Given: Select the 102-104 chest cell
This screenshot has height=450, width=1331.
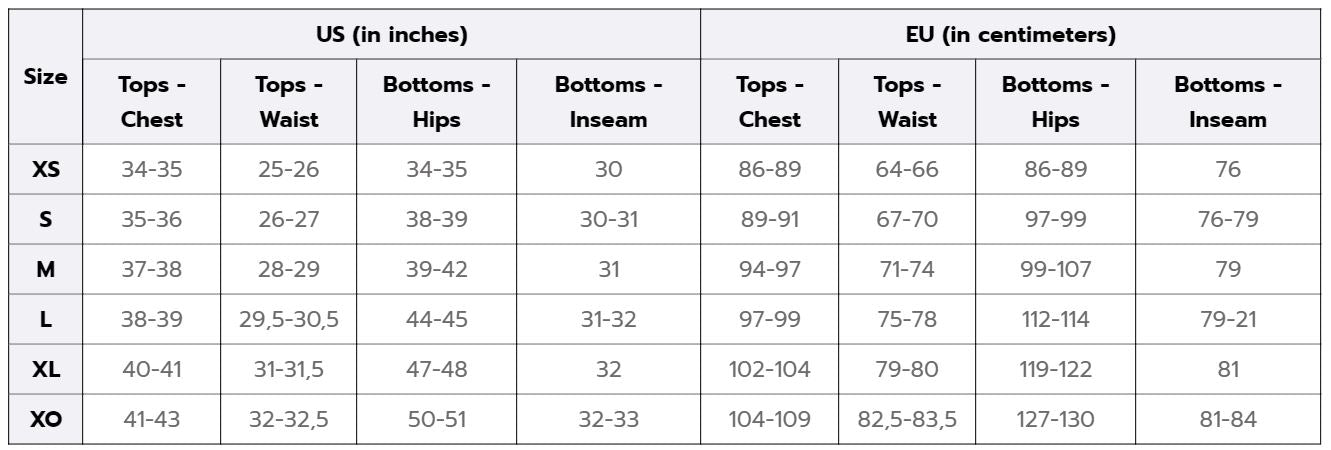Looking at the screenshot, I should [770, 370].
